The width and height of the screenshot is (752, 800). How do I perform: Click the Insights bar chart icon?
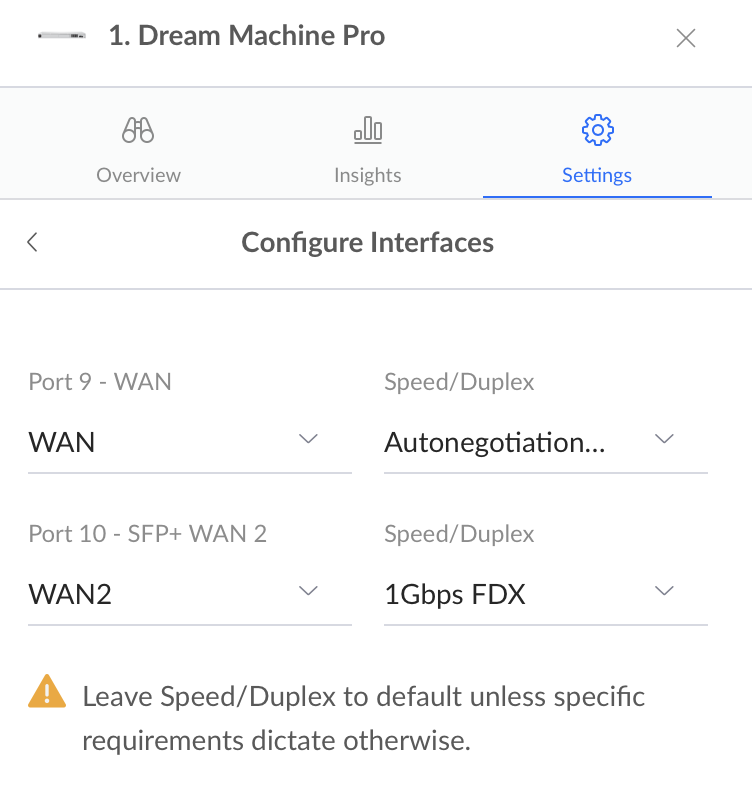pyautogui.click(x=368, y=130)
